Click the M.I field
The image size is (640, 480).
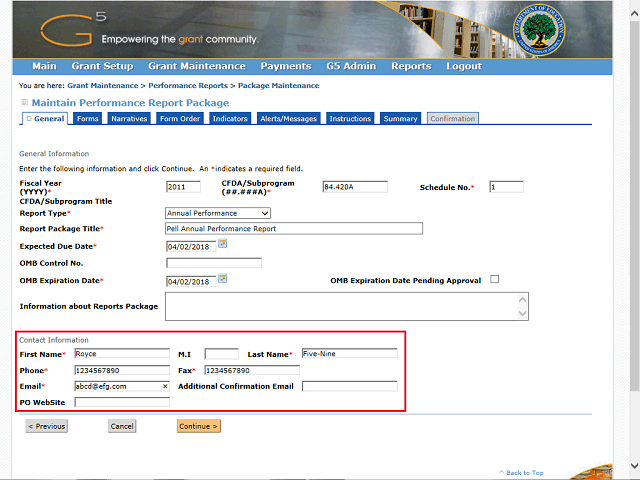point(222,353)
